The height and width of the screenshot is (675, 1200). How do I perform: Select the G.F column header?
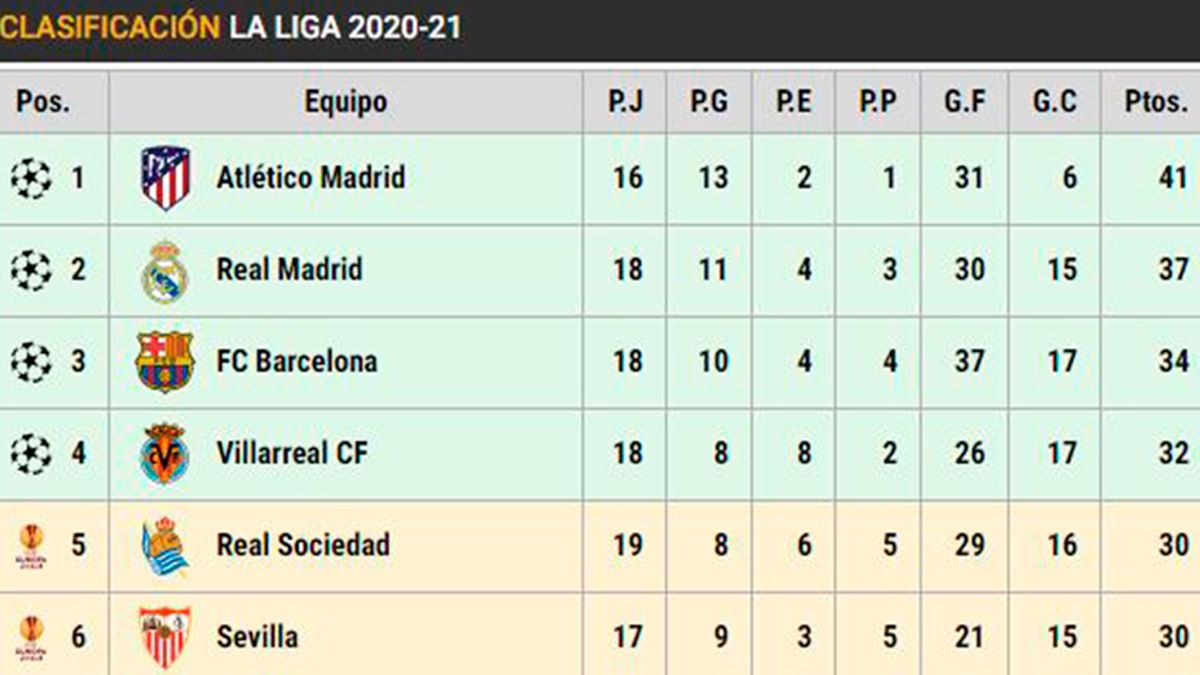click(x=964, y=101)
